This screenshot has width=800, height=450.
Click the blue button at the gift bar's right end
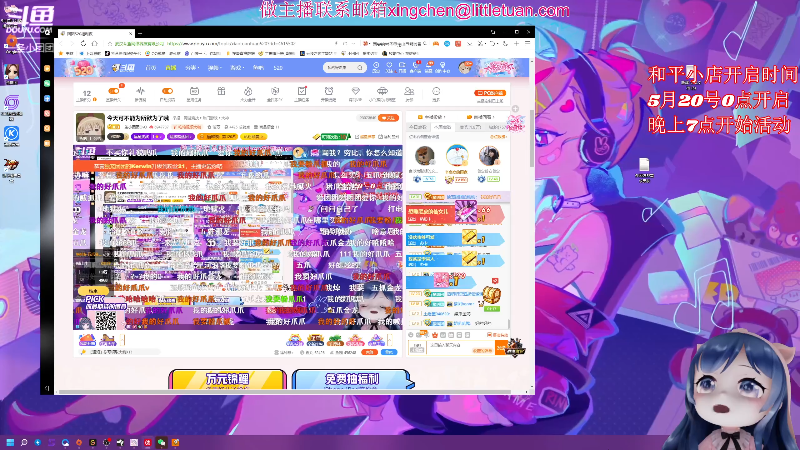click(x=389, y=352)
